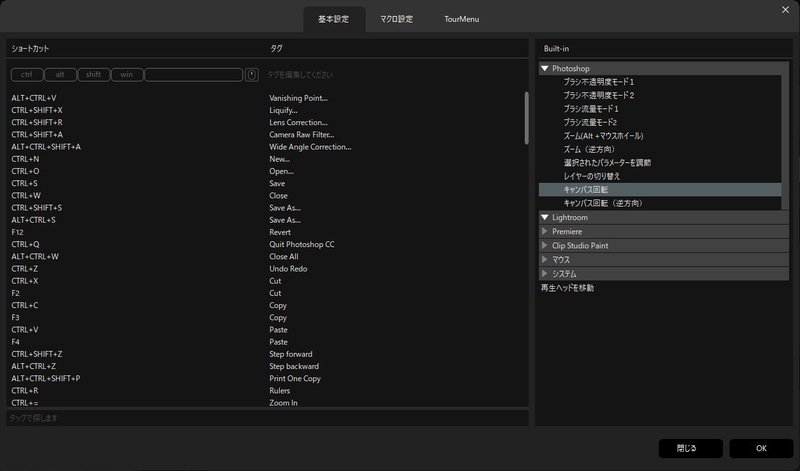Collapse the Photoshop group
800x471 pixels.
(545, 68)
